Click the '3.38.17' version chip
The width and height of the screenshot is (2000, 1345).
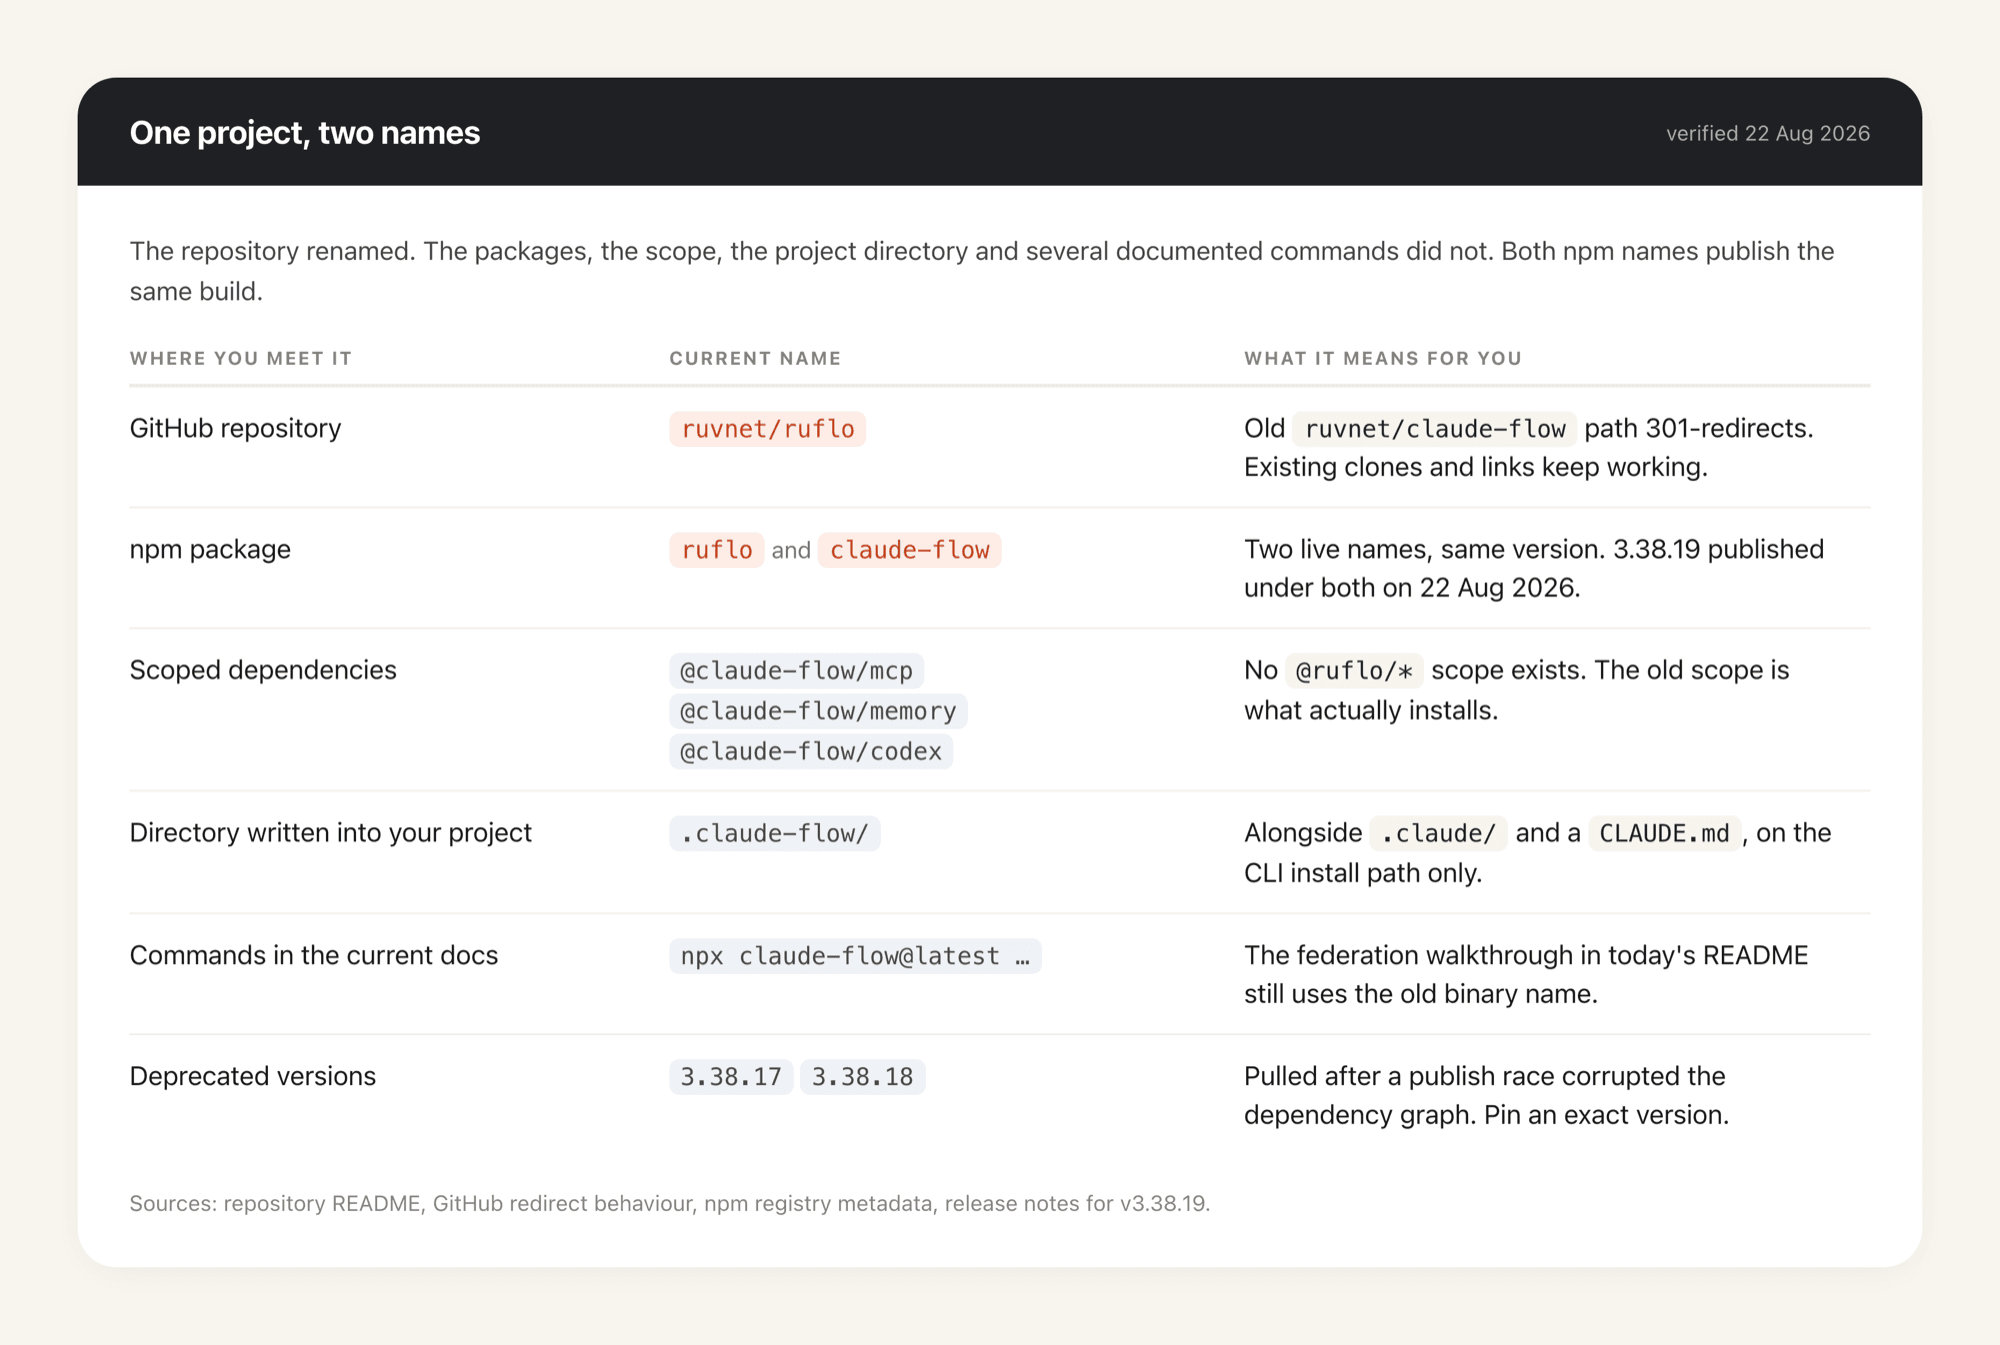(731, 1077)
